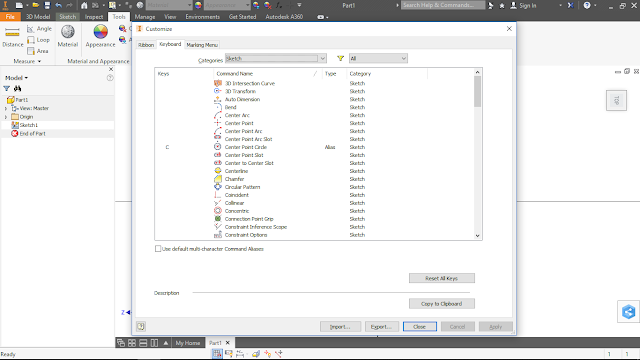Click the arrange horizontally icon
This screenshot has width=640, height=360.
click(143, 343)
